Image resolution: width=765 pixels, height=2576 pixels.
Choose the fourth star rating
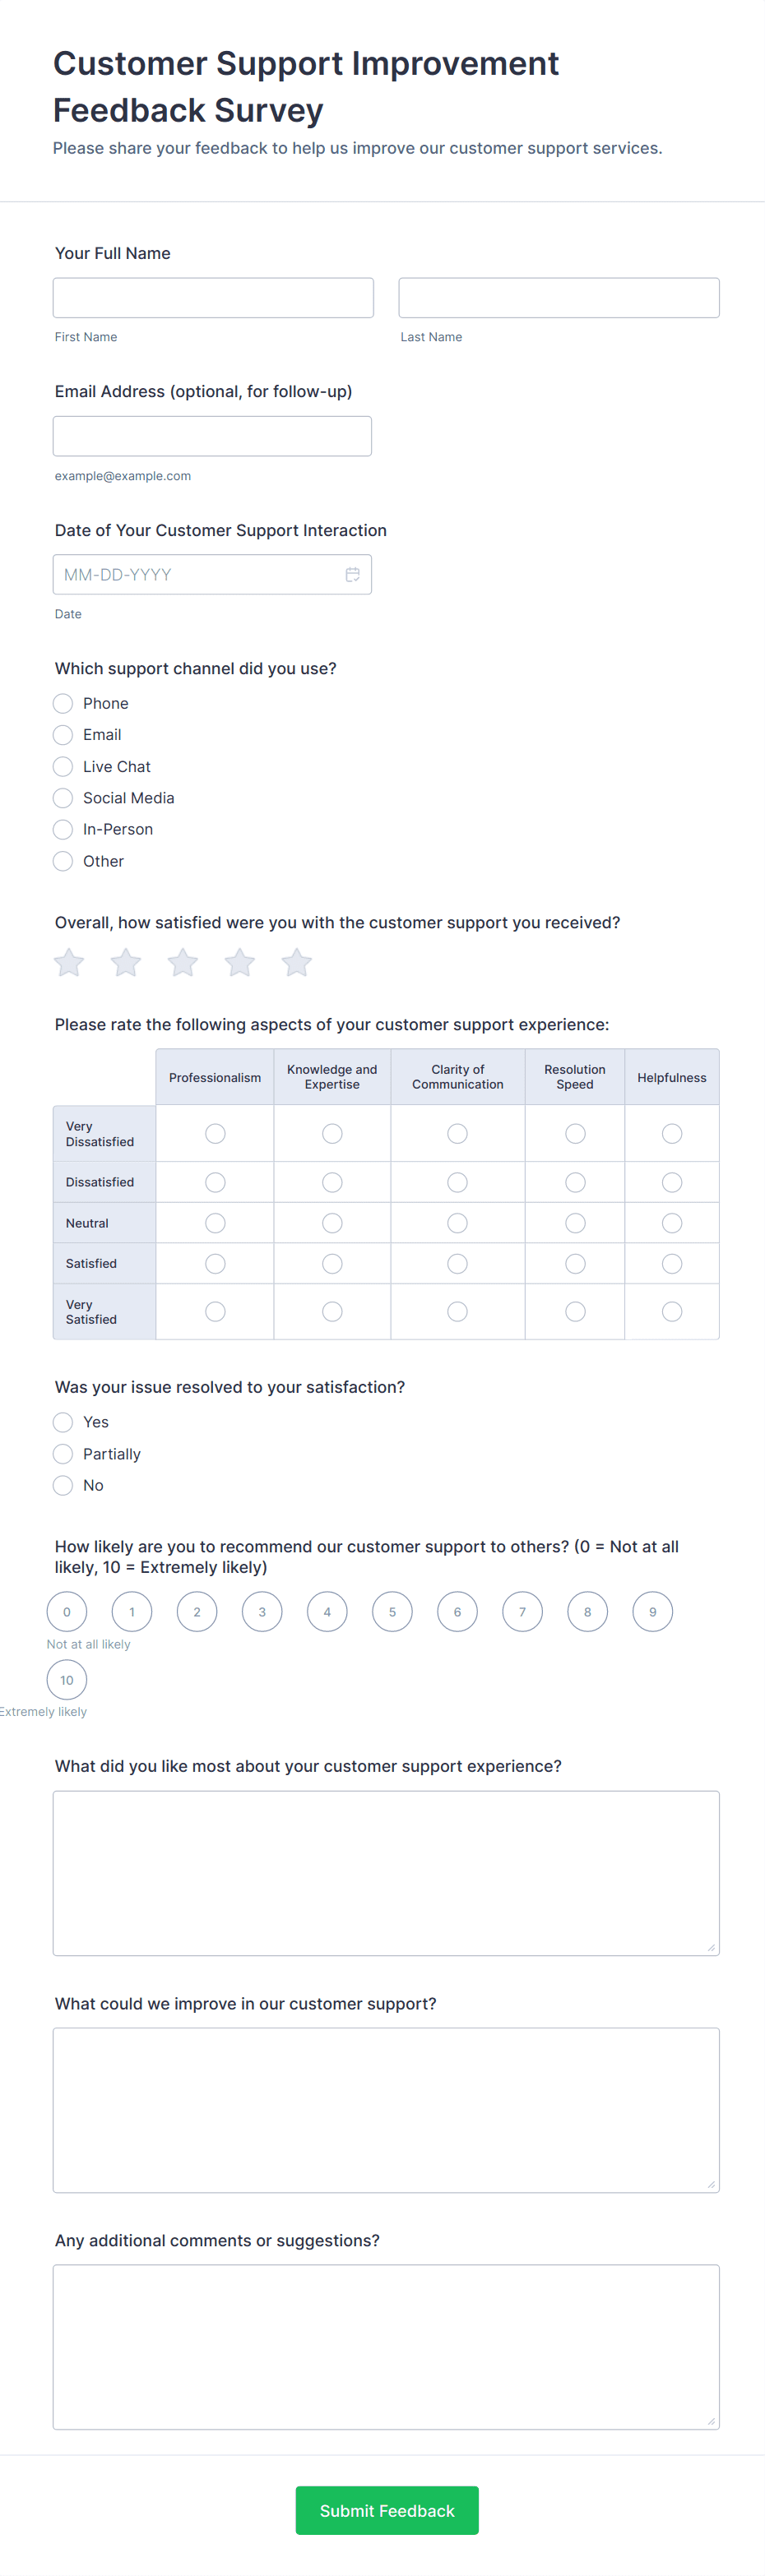tap(240, 963)
